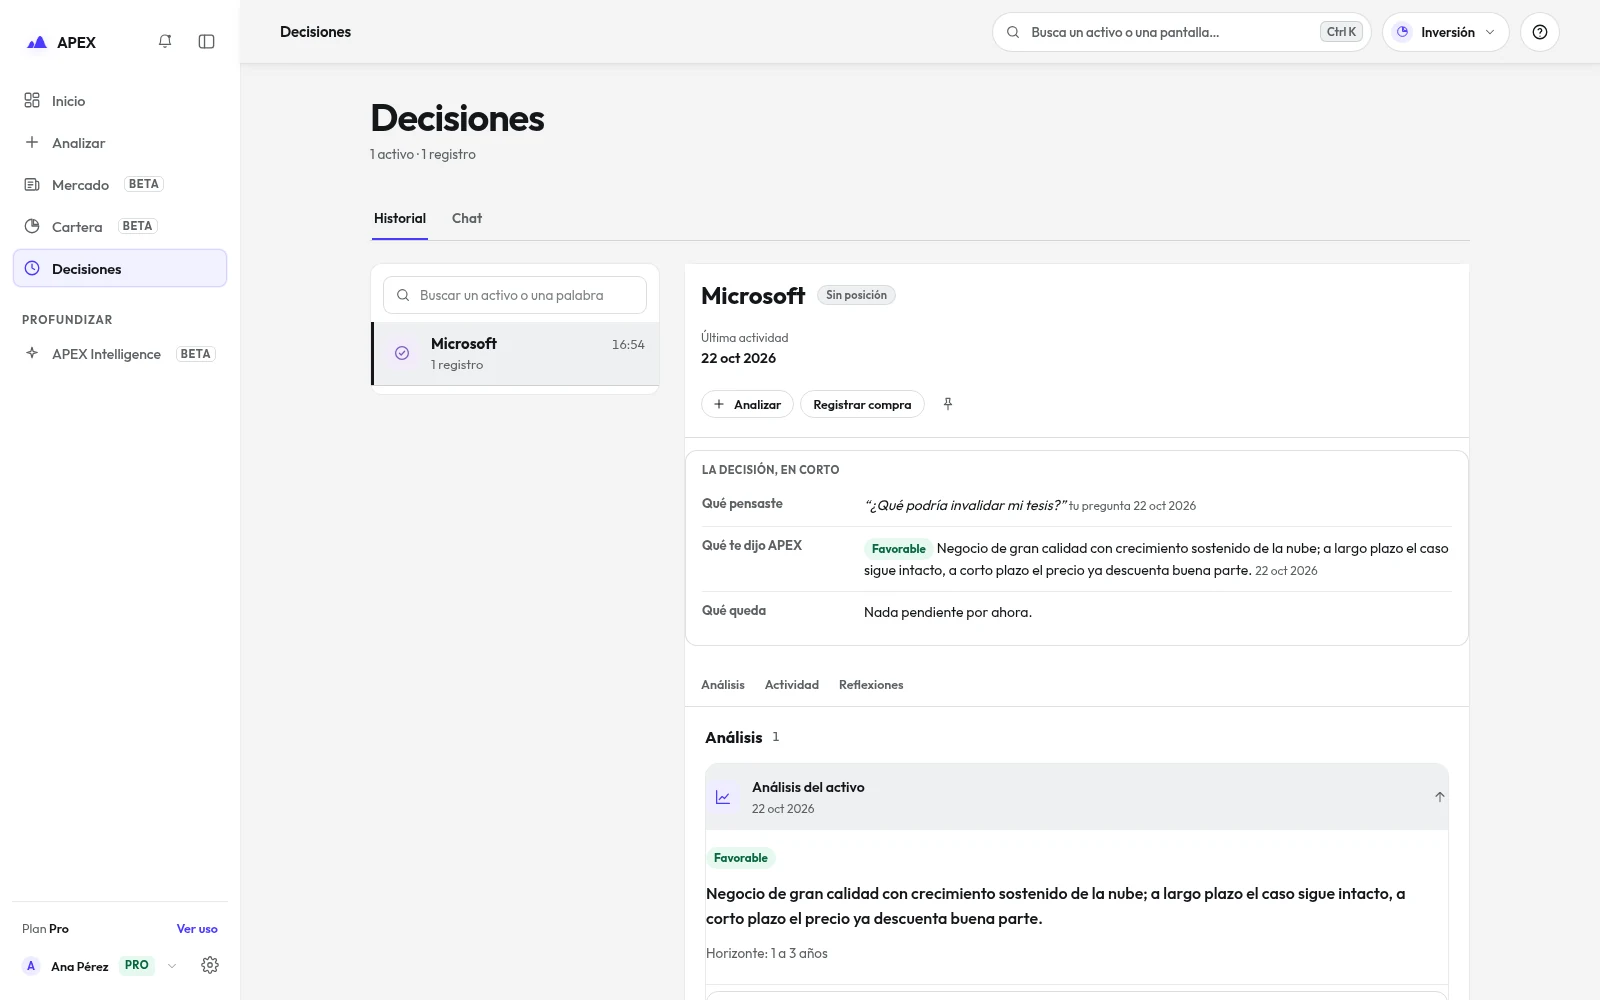
Task: Switch to the Historial tab
Action: [400, 218]
